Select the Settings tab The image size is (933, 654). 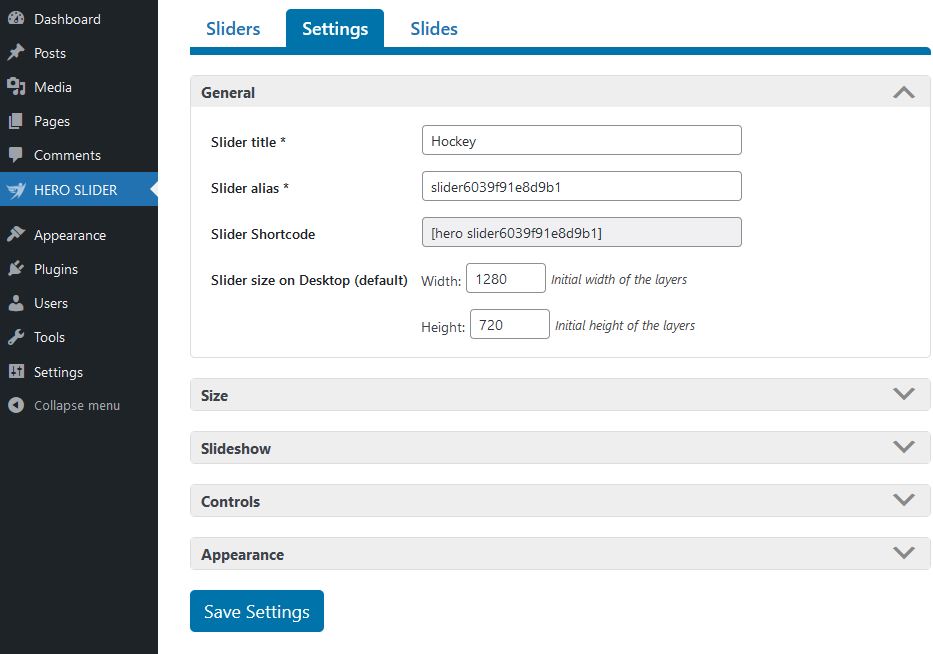pos(335,29)
